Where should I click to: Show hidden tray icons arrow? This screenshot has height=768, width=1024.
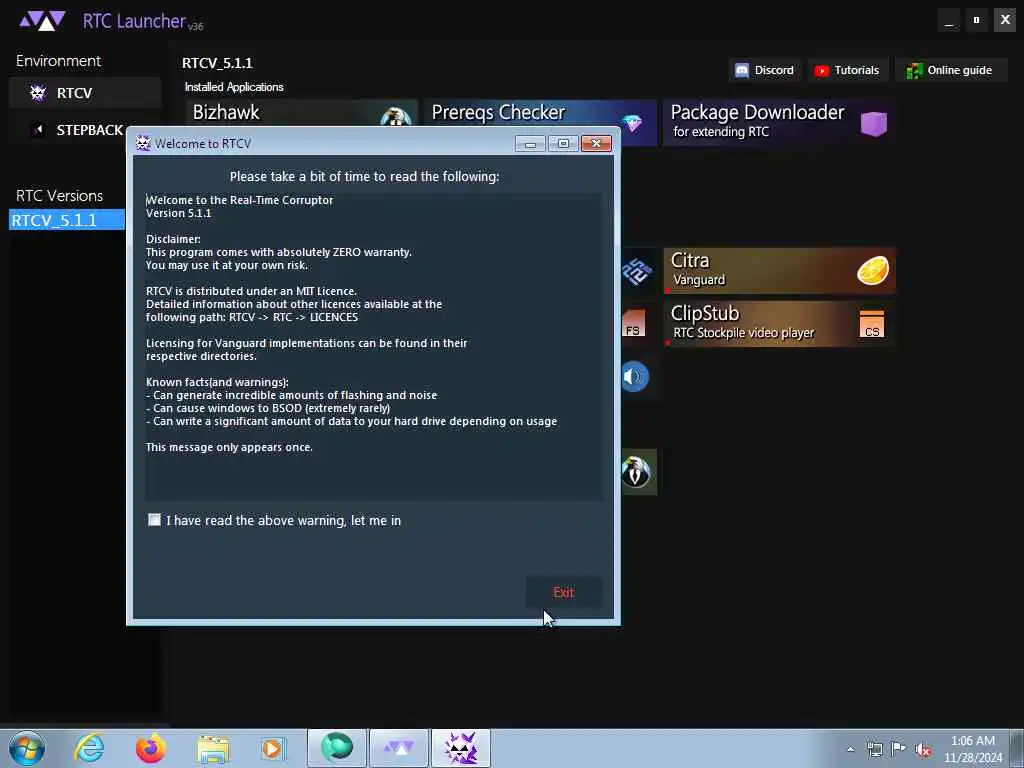[x=850, y=749]
